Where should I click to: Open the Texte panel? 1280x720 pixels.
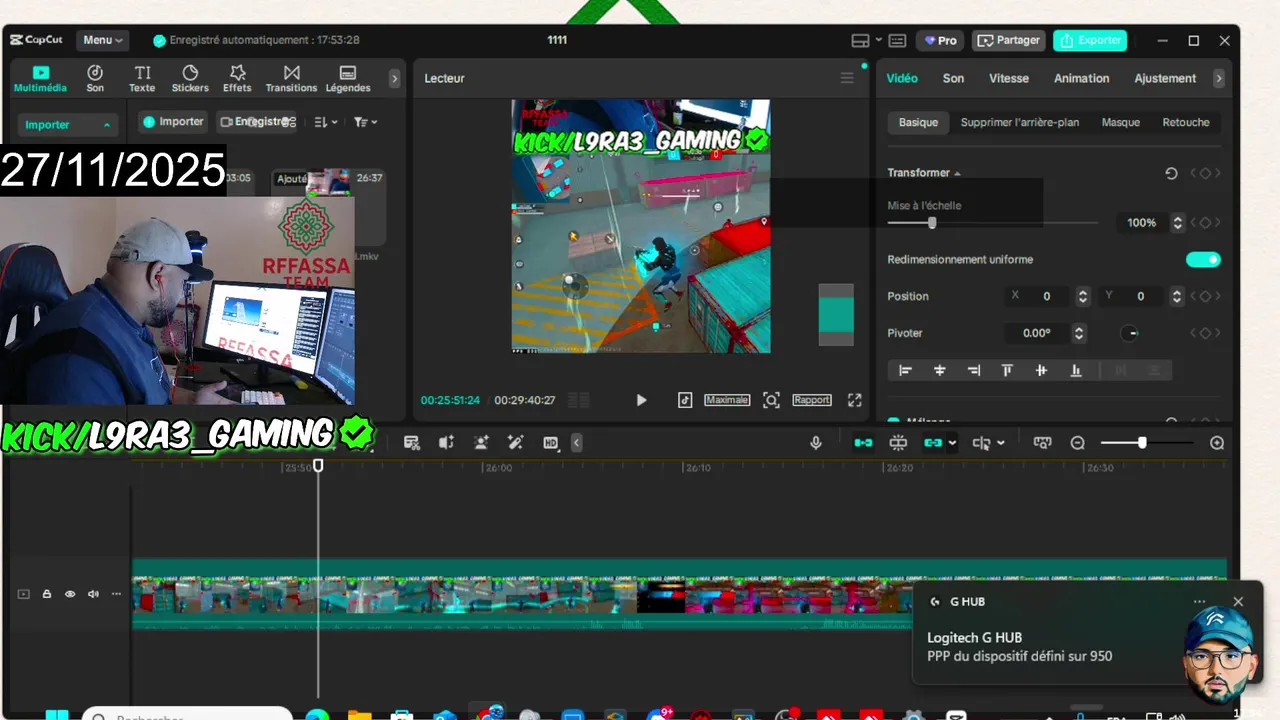pyautogui.click(x=142, y=79)
